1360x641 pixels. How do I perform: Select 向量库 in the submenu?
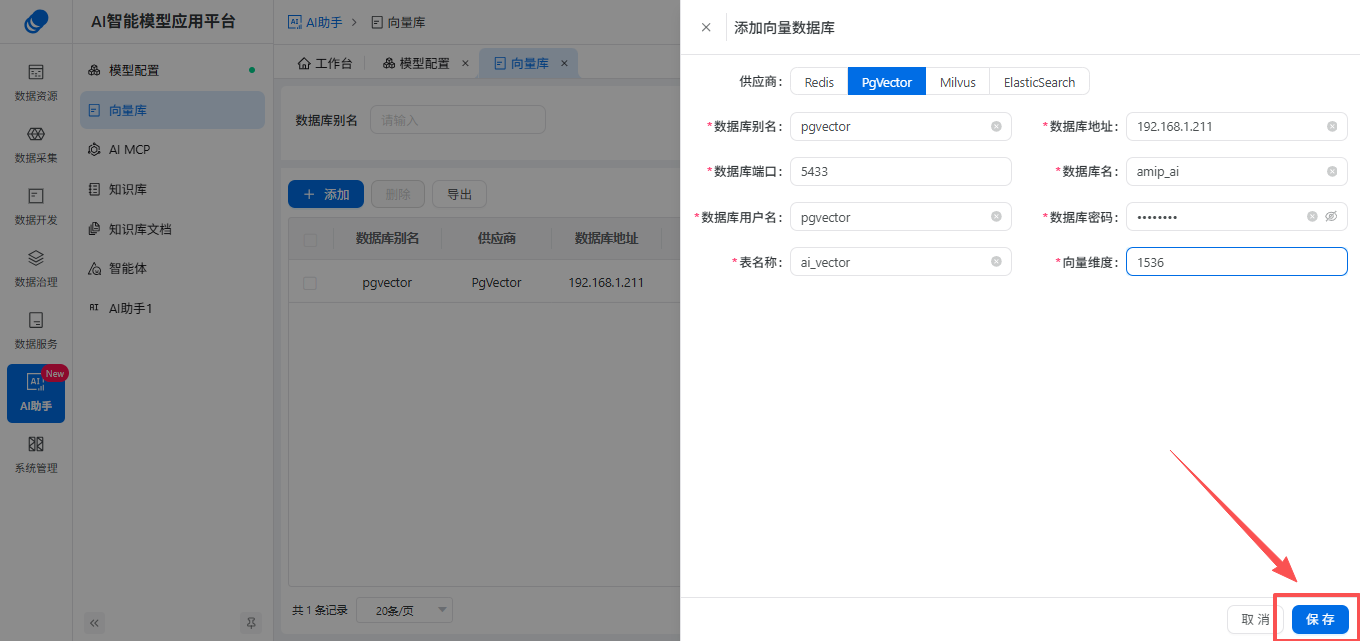(x=172, y=110)
